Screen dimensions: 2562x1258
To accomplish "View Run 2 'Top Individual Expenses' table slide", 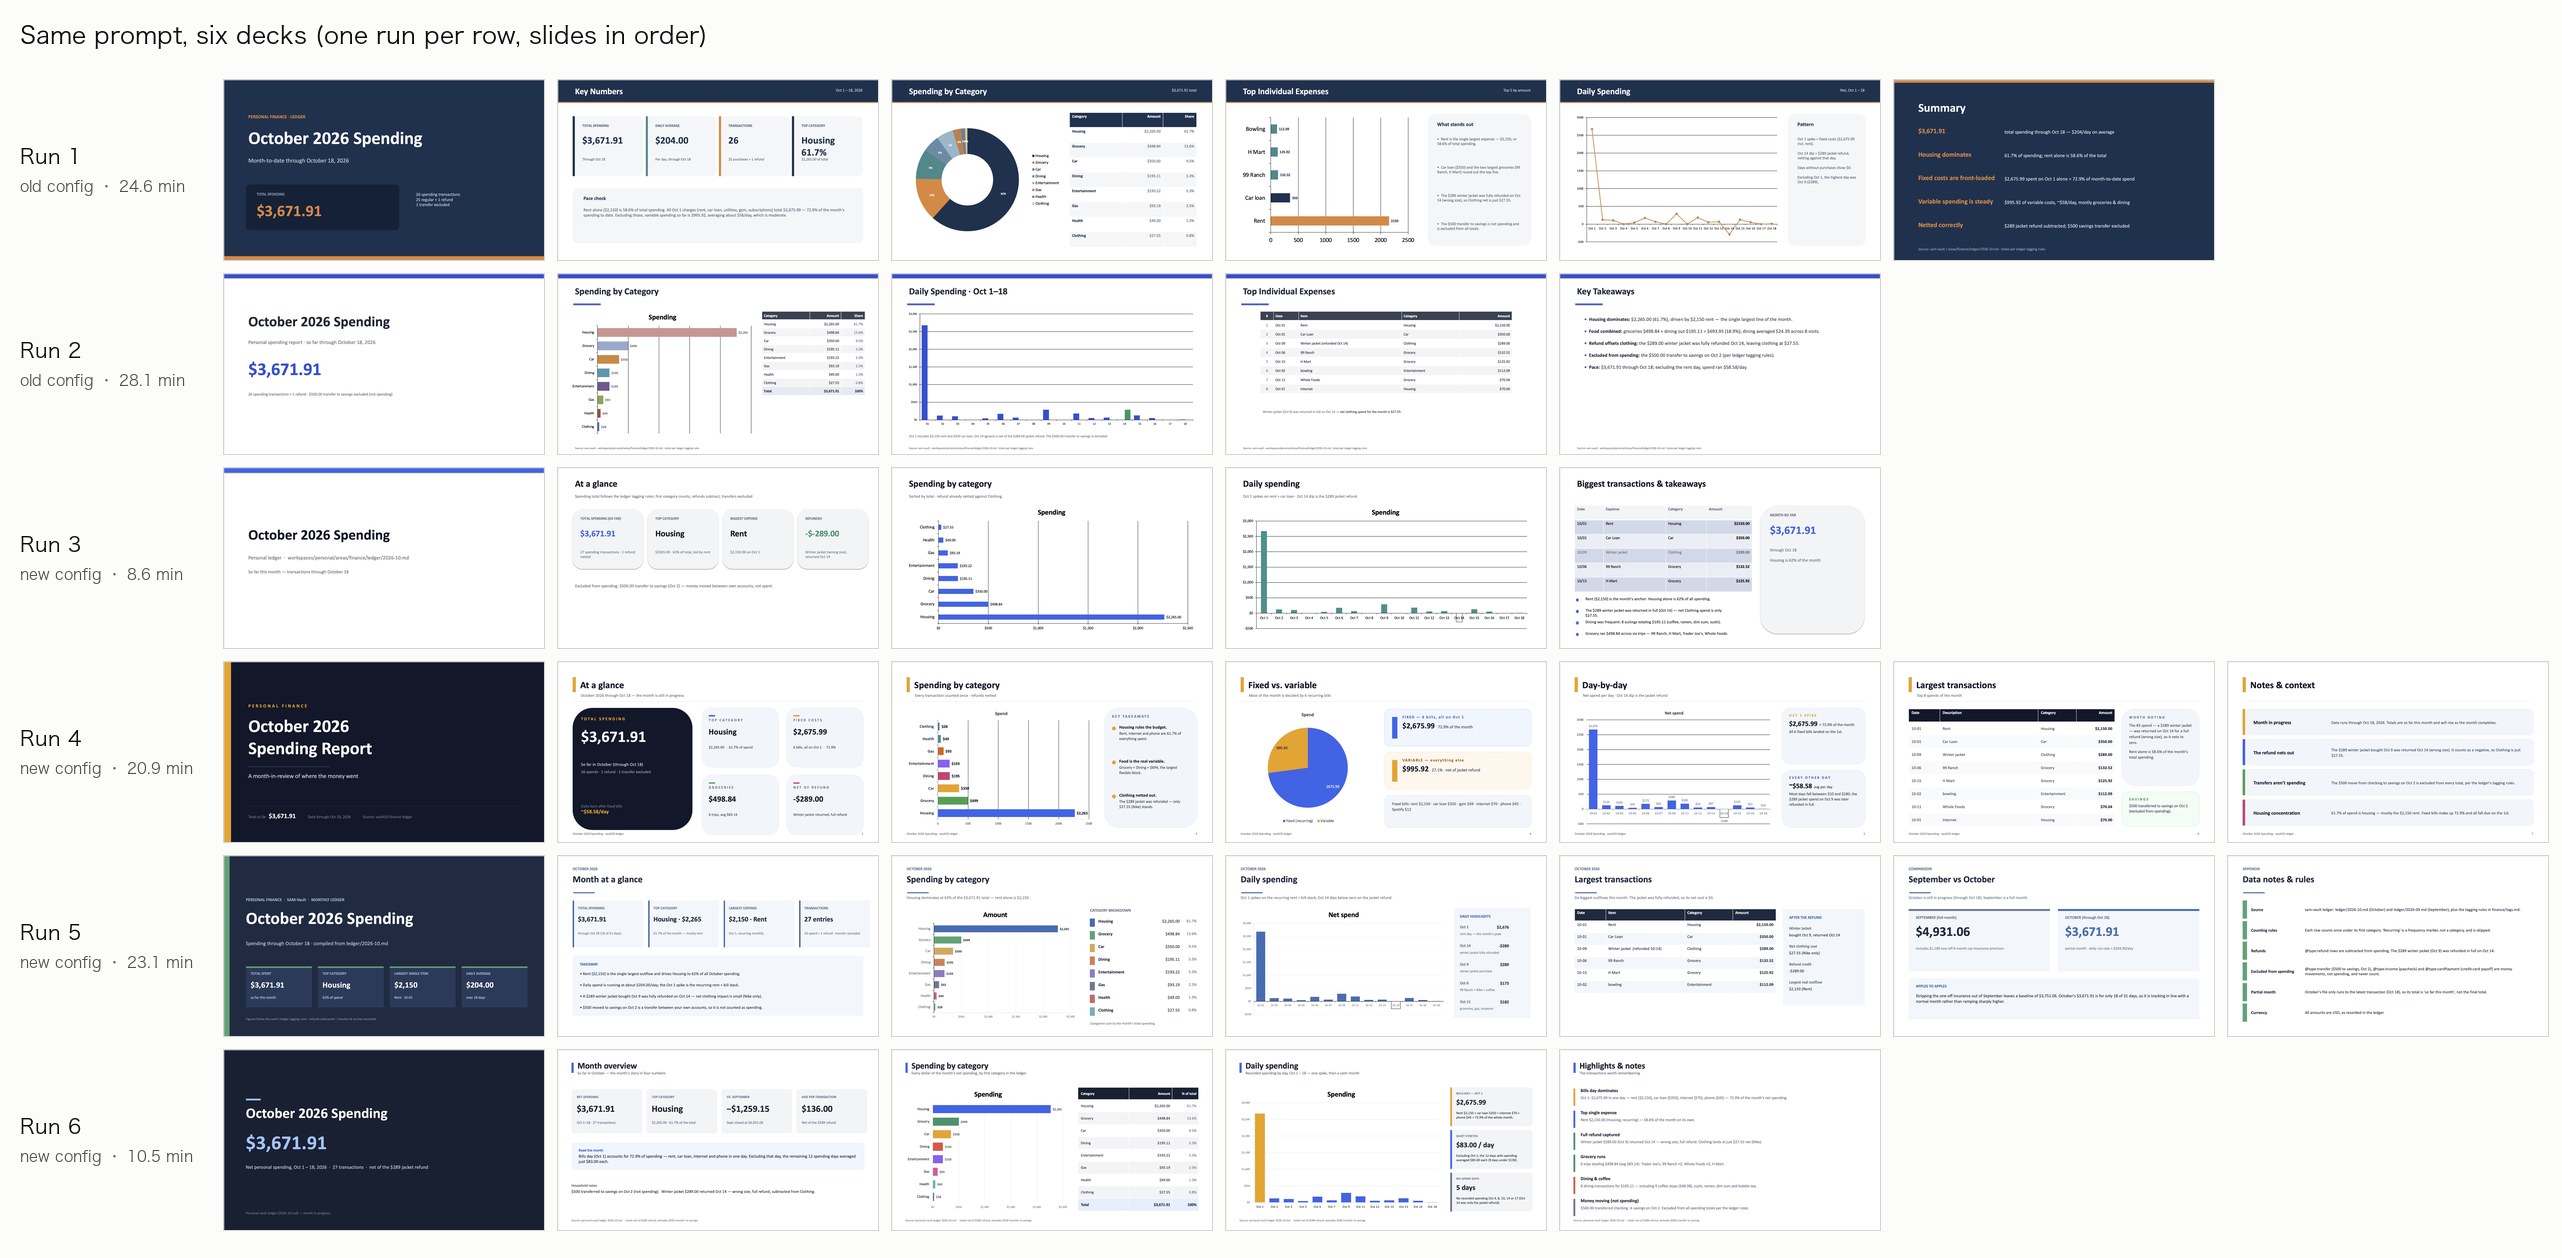I will [1386, 364].
